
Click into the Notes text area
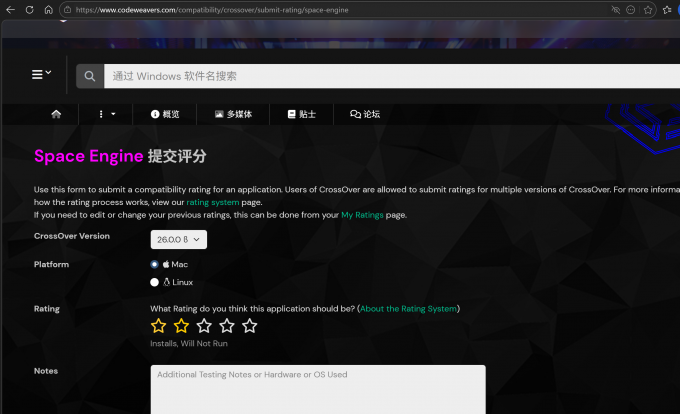pos(318,389)
